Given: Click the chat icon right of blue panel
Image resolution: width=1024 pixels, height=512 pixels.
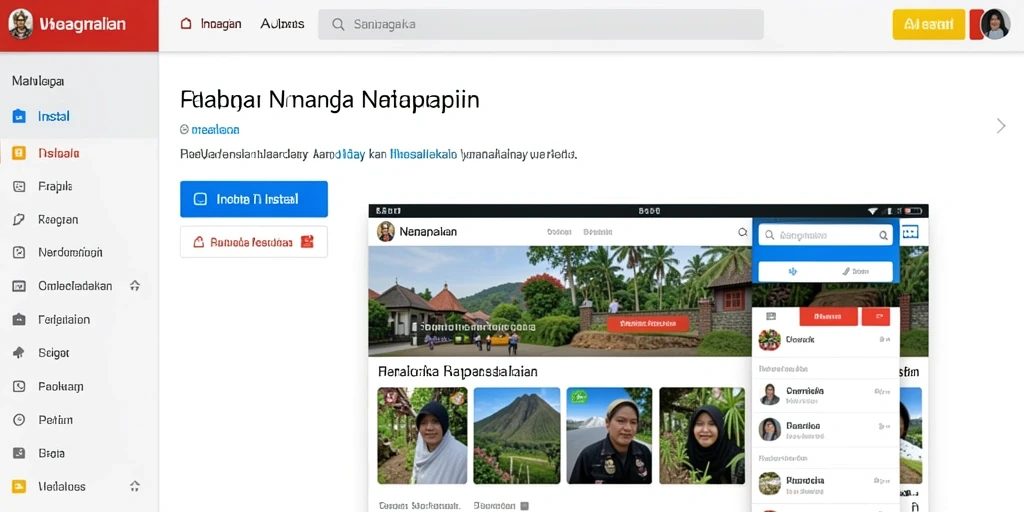Looking at the screenshot, I should pyautogui.click(x=910, y=232).
